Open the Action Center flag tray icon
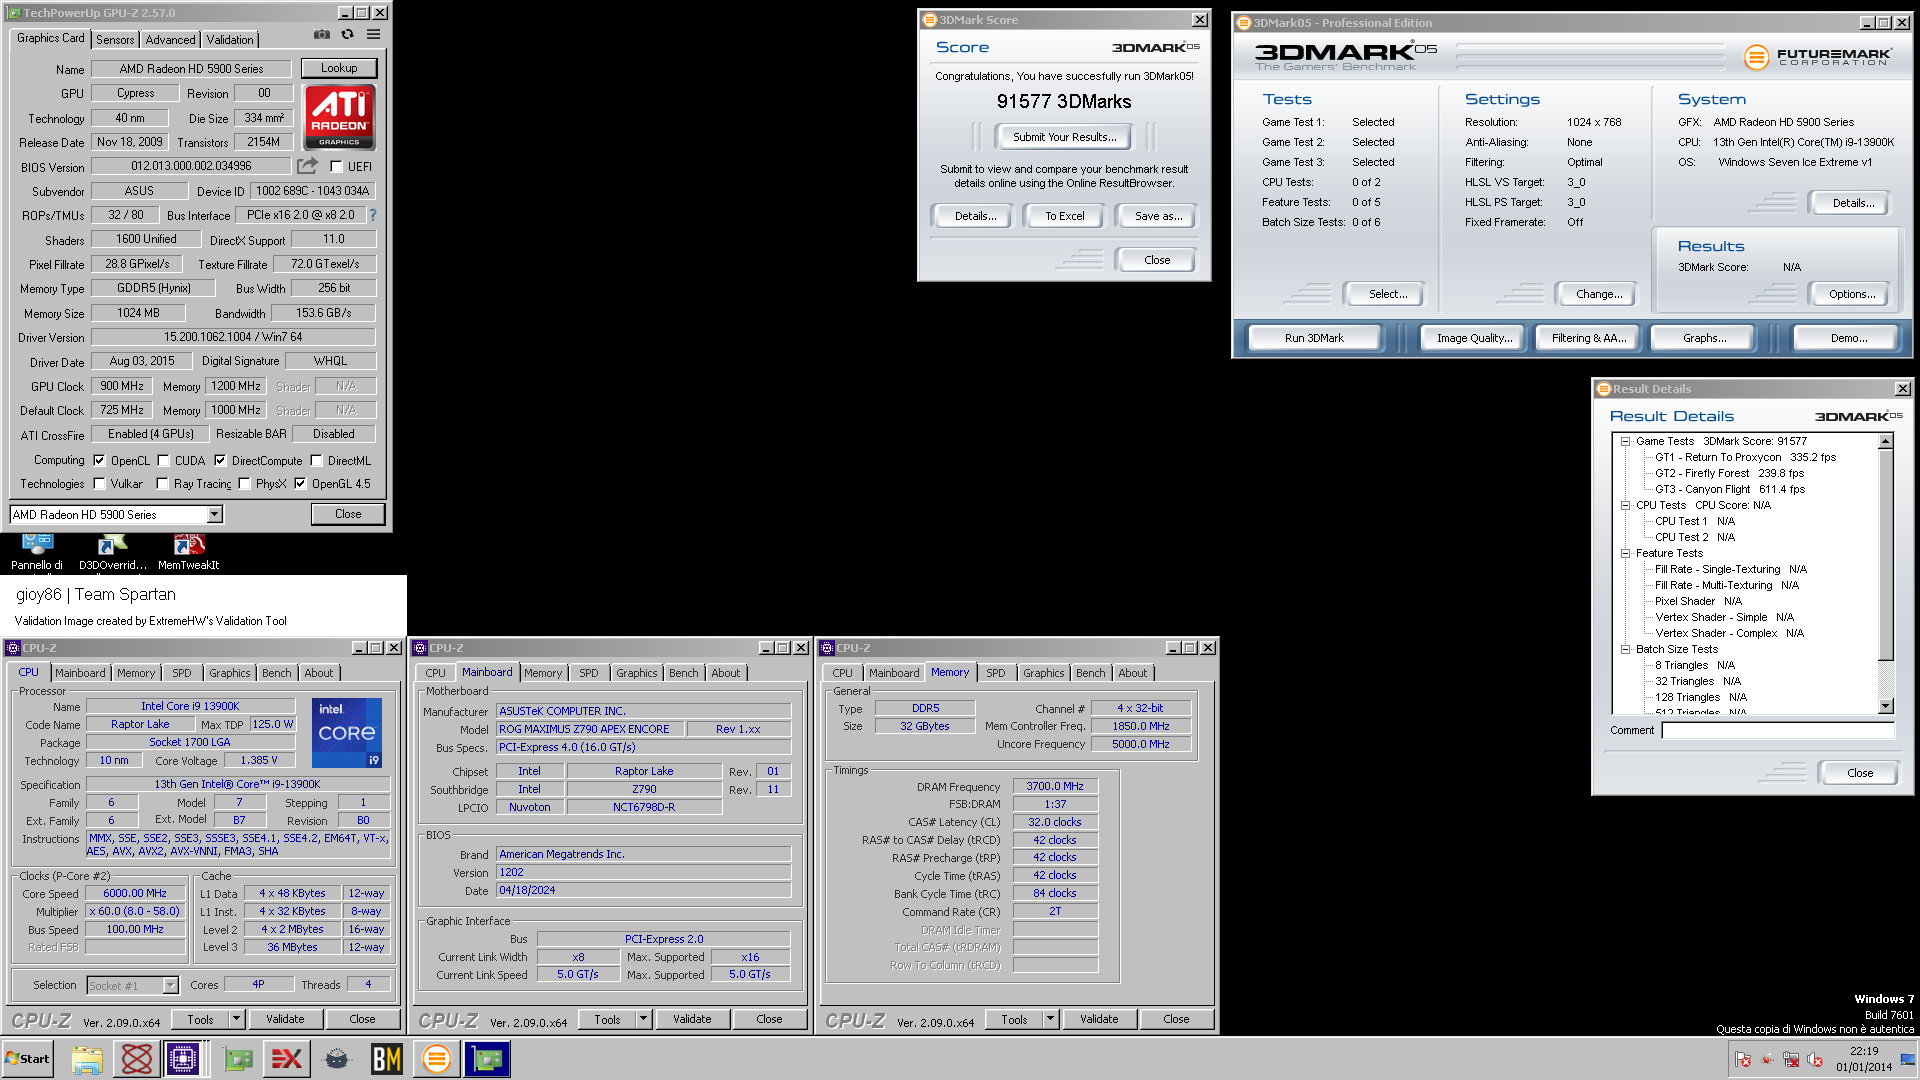The height and width of the screenshot is (1080, 1920). pos(1743,1060)
